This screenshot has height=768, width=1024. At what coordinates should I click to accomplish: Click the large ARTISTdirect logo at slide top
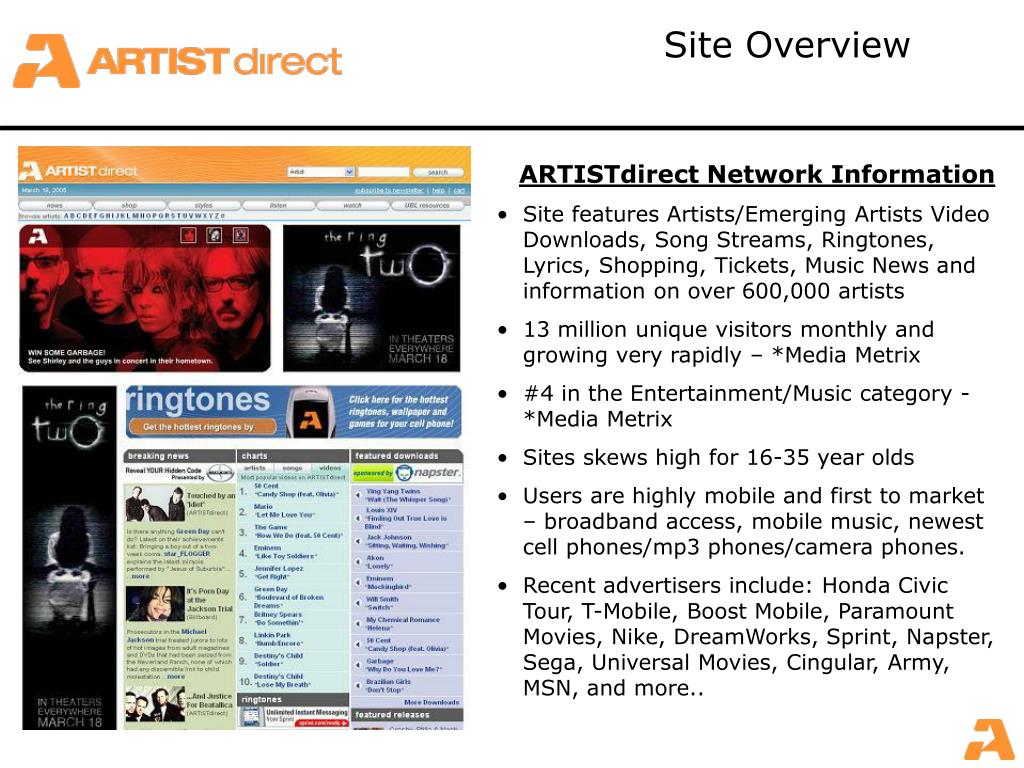pyautogui.click(x=178, y=61)
